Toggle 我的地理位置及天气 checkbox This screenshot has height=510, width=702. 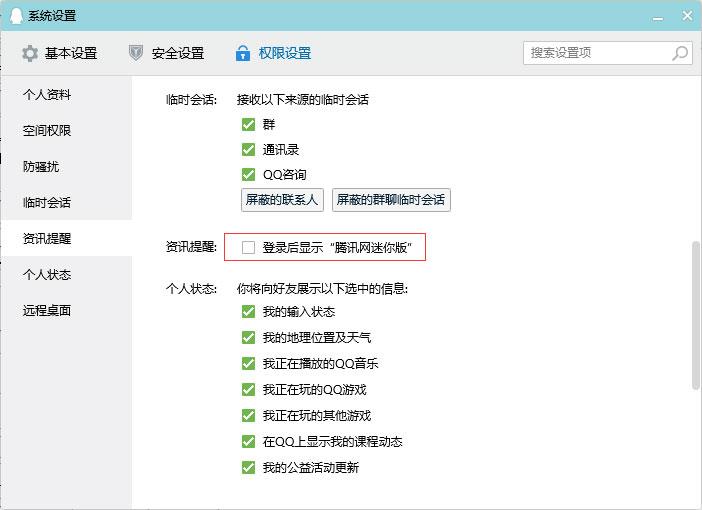tap(248, 338)
